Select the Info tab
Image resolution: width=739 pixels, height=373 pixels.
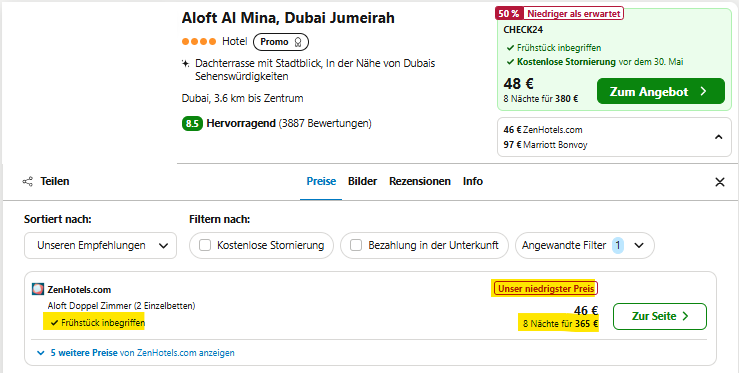pyautogui.click(x=473, y=182)
